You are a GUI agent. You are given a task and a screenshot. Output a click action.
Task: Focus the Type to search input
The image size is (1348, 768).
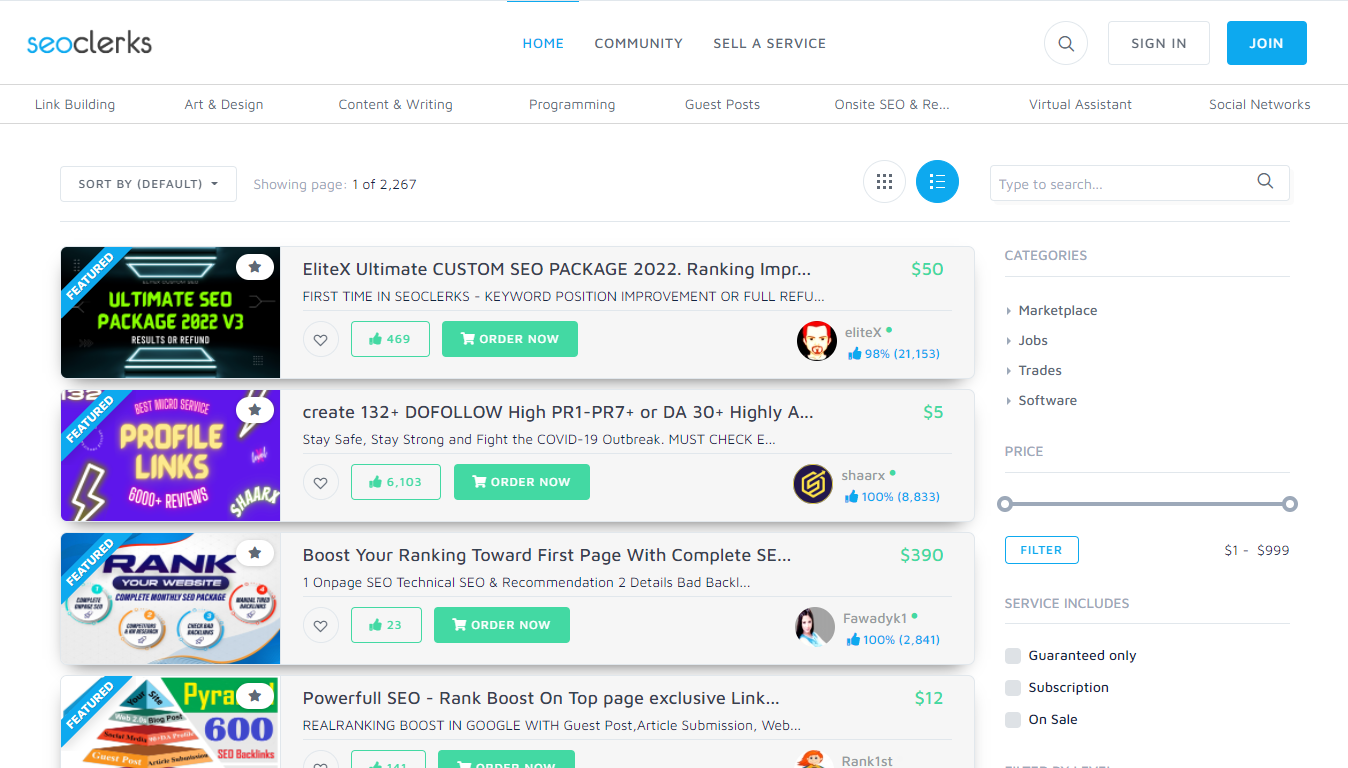[1125, 184]
